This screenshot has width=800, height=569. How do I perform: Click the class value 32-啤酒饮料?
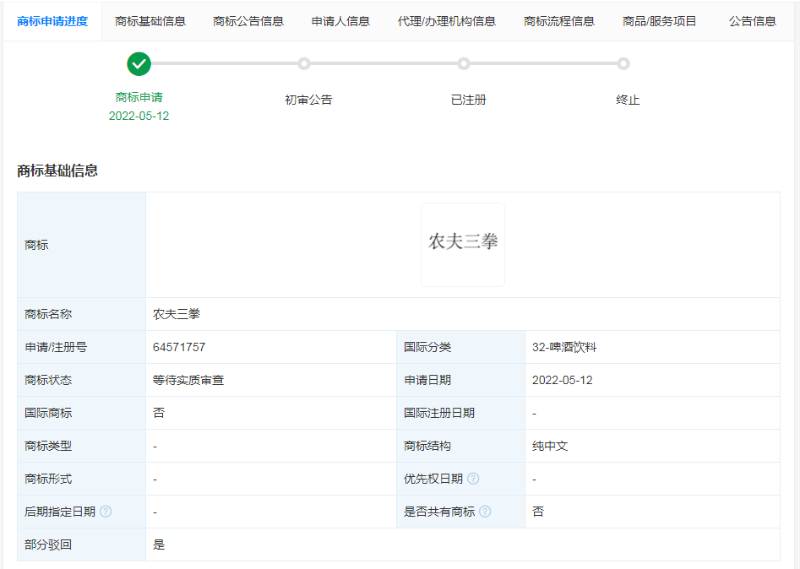[x=564, y=347]
